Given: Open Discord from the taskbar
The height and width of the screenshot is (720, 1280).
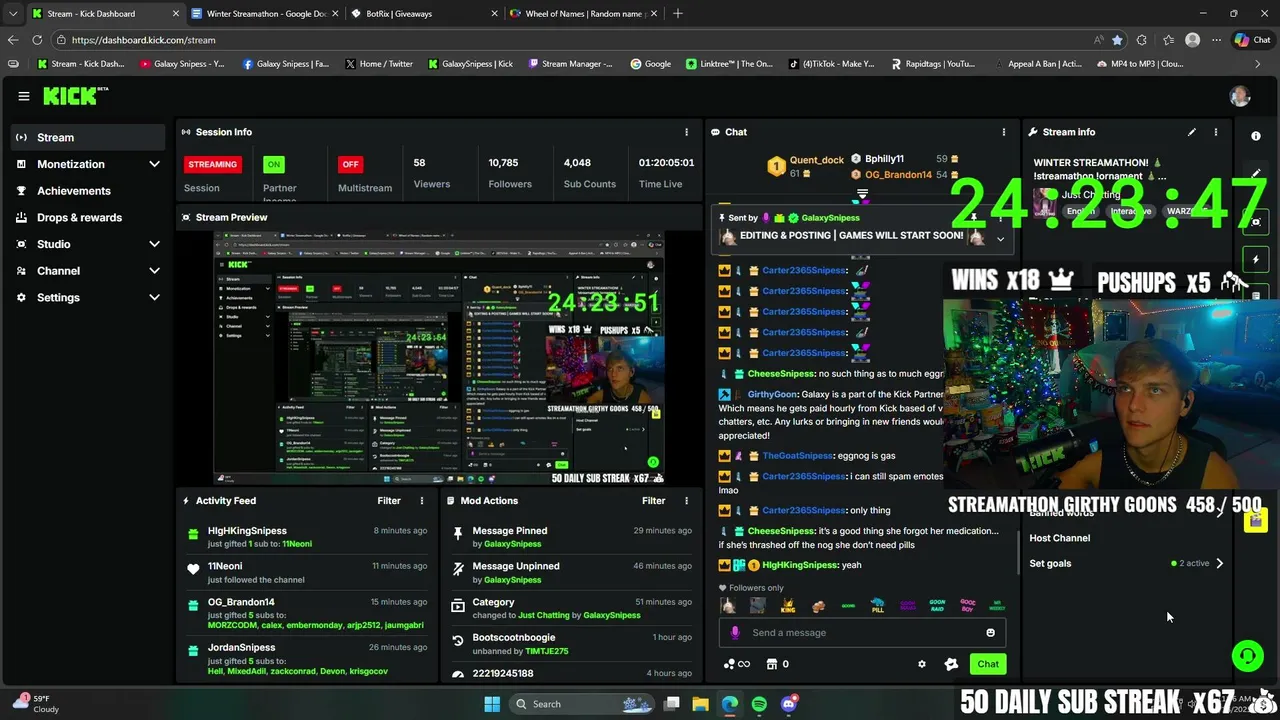Looking at the screenshot, I should pos(789,704).
